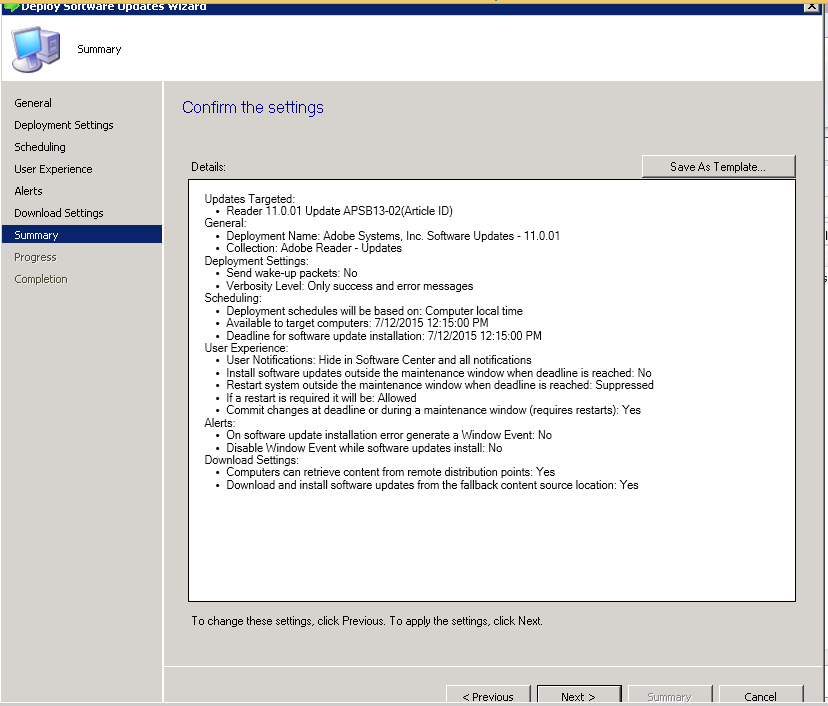Click Deployment schedules will be based on line
Viewport: 828px width, 706px height.
[x=374, y=311]
